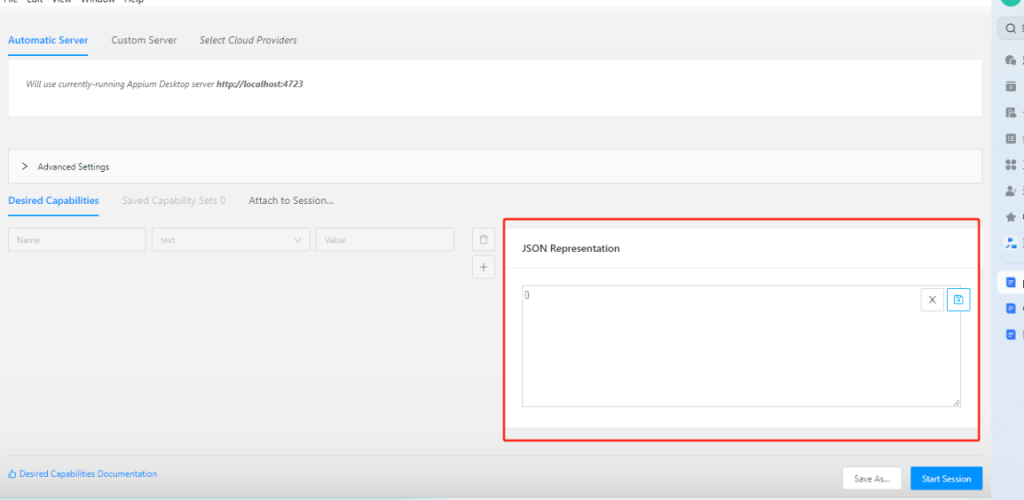Open Saved Capability Sets 0 tab
The width and height of the screenshot is (1024, 500).
coord(174,201)
